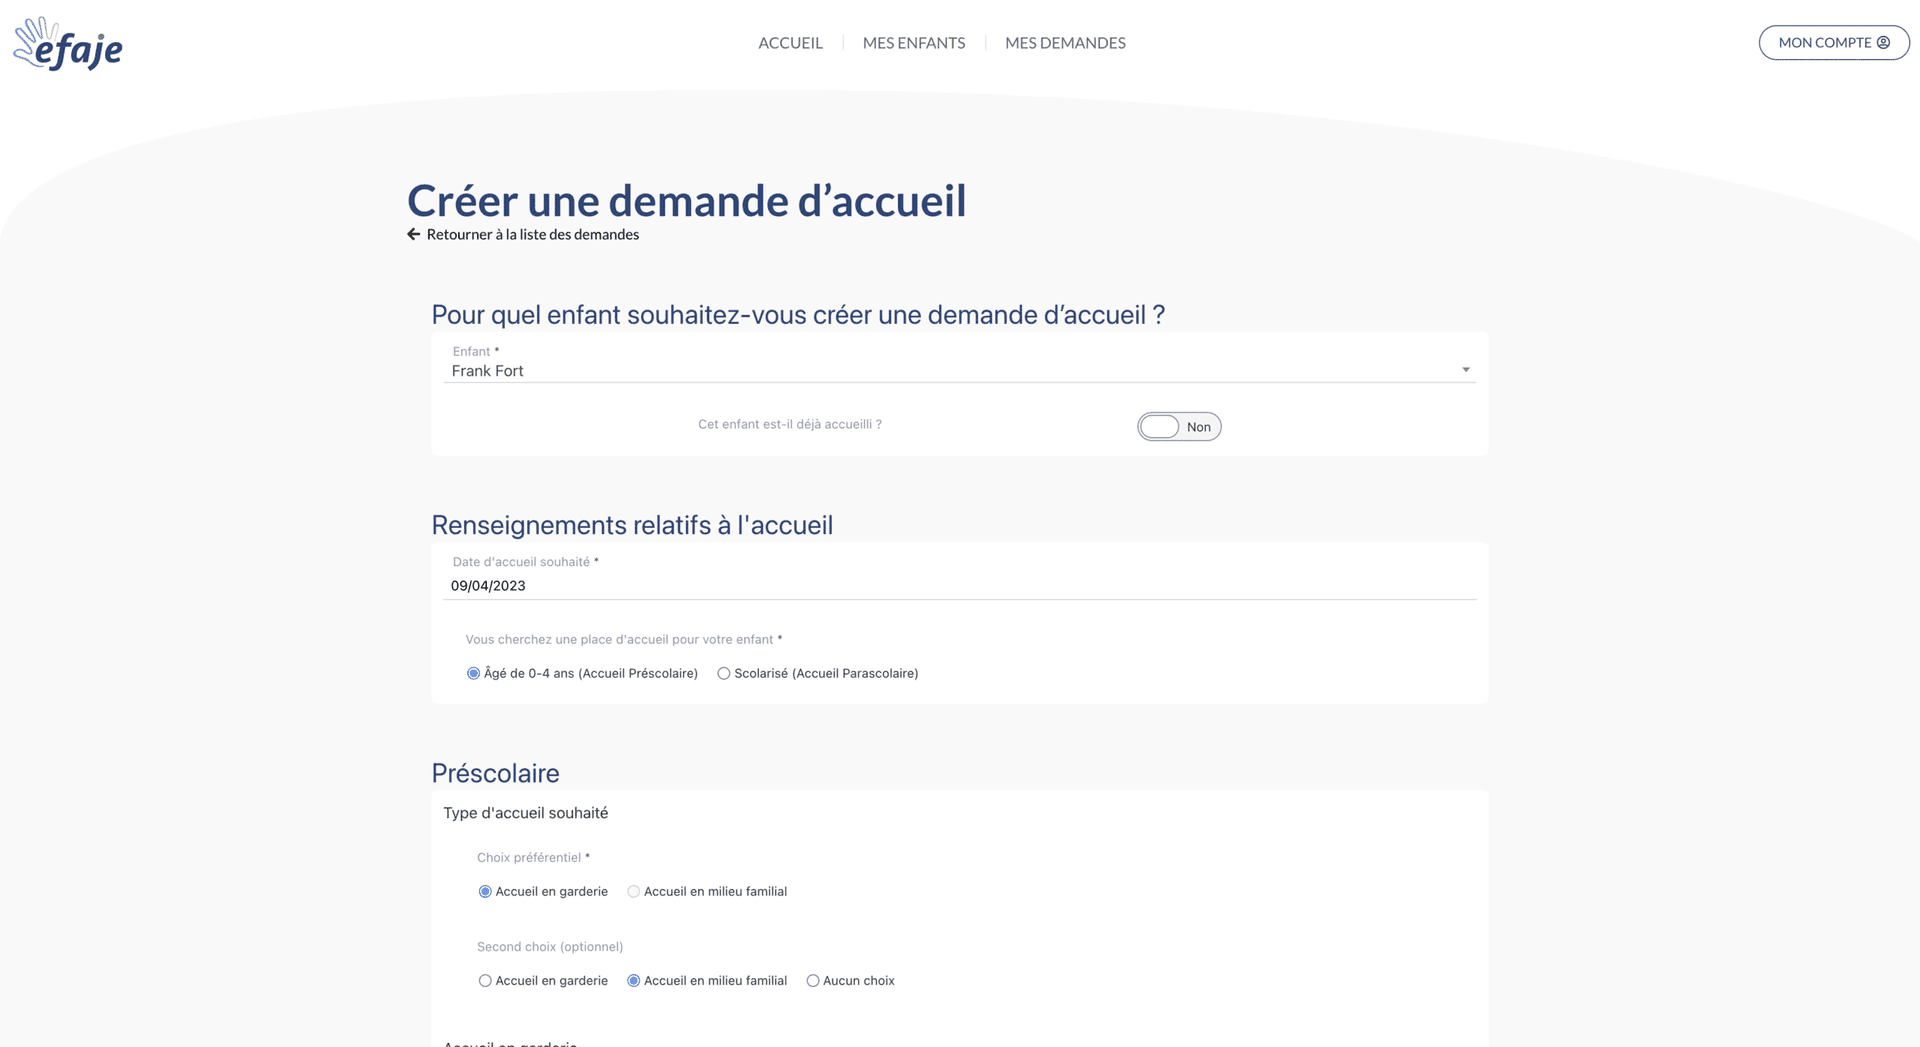Click the Frank Fort child selection field
Viewport: 1920px width, 1047px height.
900,371
